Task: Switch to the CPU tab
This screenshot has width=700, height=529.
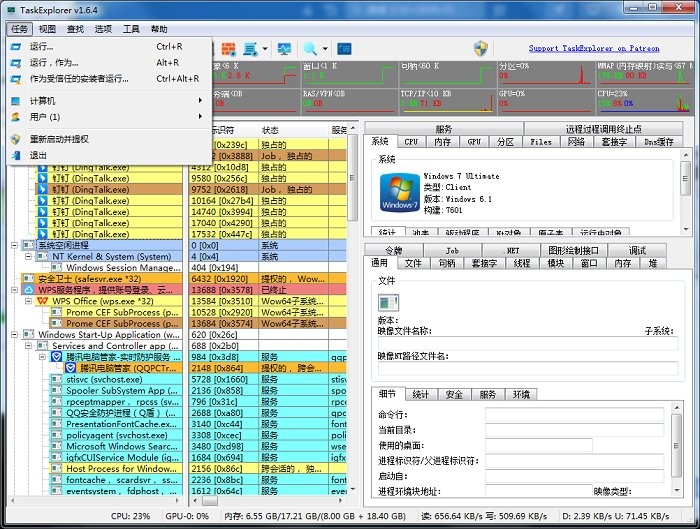Action: coord(411,142)
